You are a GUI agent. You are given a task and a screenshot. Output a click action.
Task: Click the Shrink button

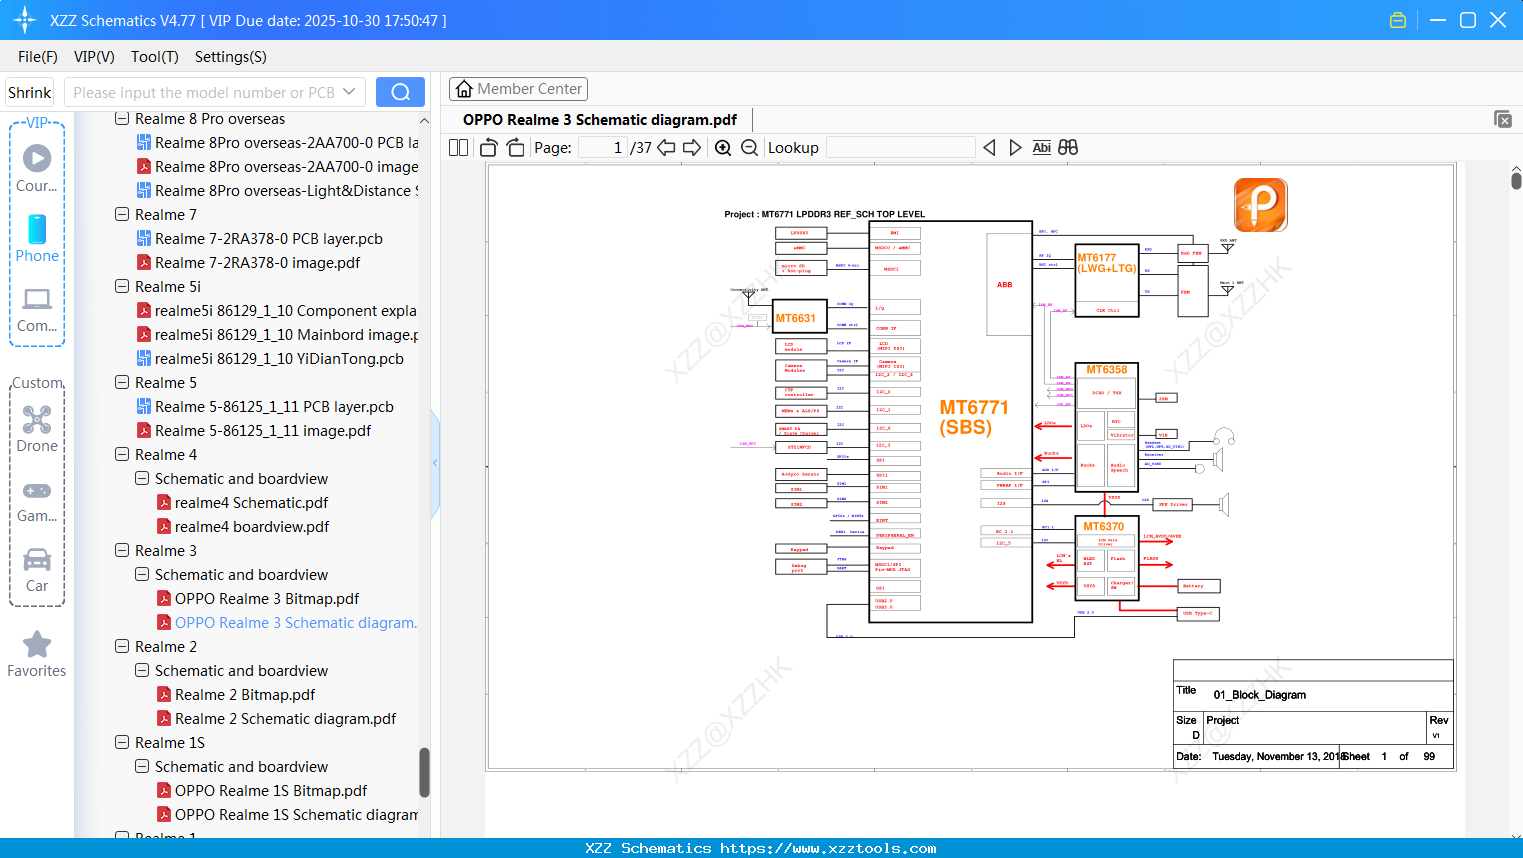pyautogui.click(x=30, y=92)
